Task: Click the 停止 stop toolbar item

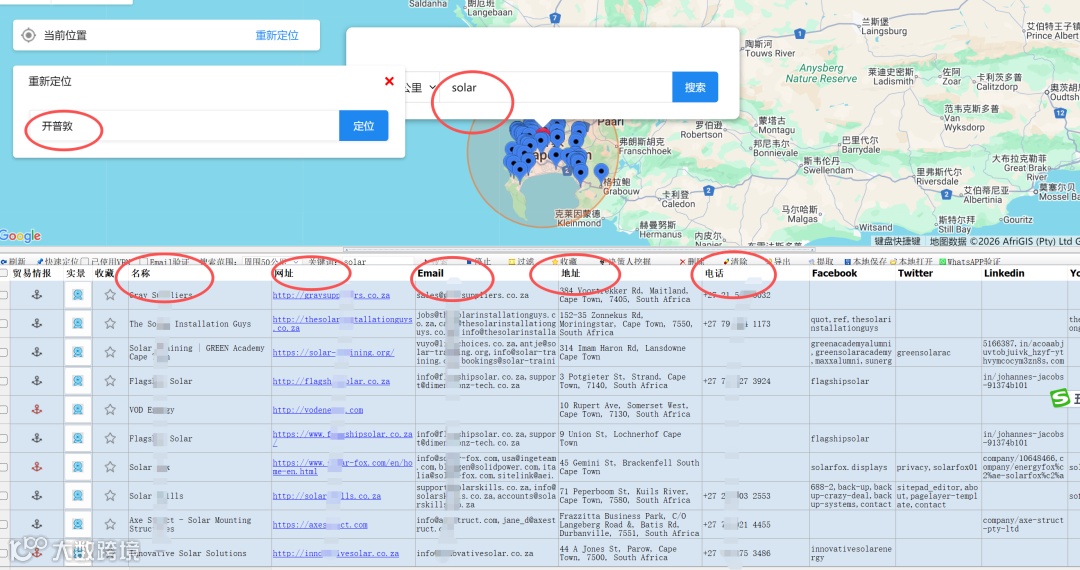Action: click(479, 262)
